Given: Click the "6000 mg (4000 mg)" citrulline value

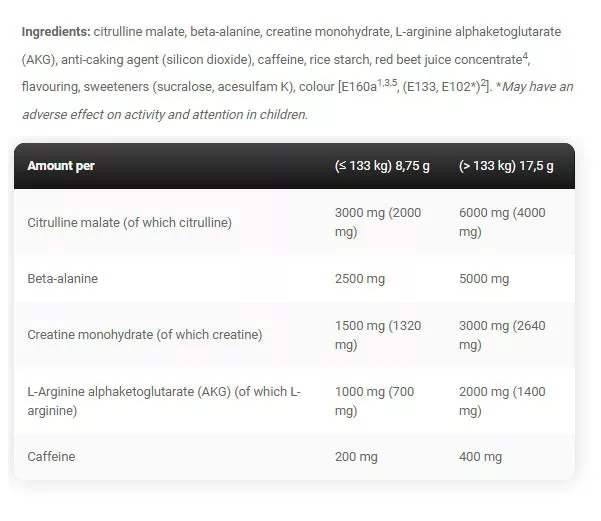Looking at the screenshot, I should pos(503,222).
